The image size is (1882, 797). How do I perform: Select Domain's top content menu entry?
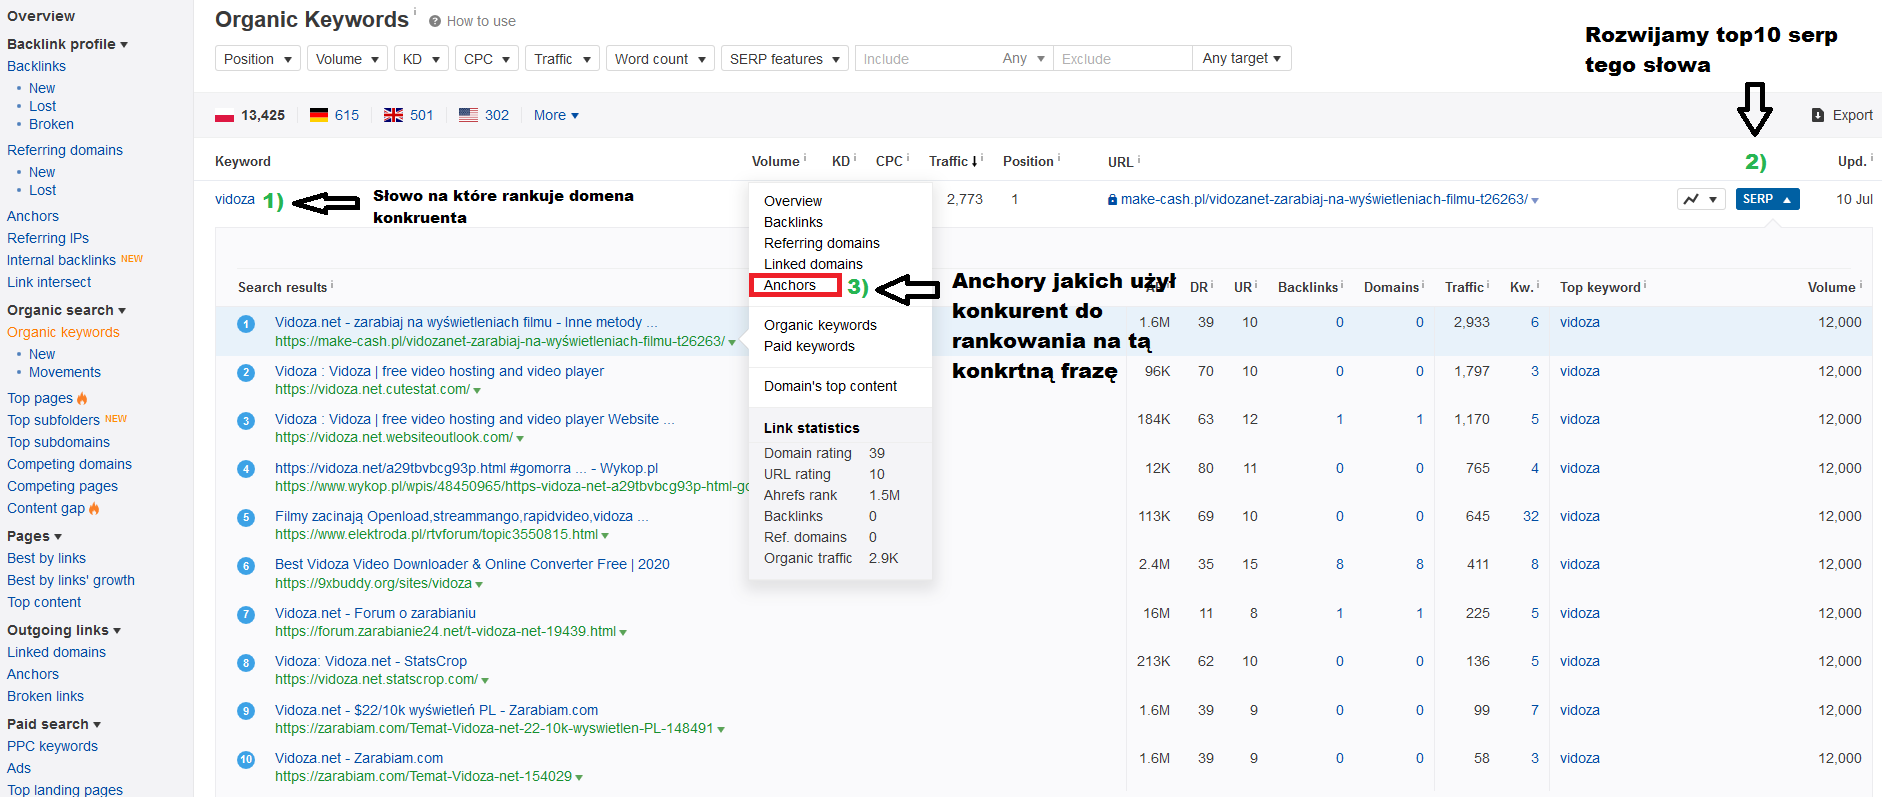click(830, 386)
